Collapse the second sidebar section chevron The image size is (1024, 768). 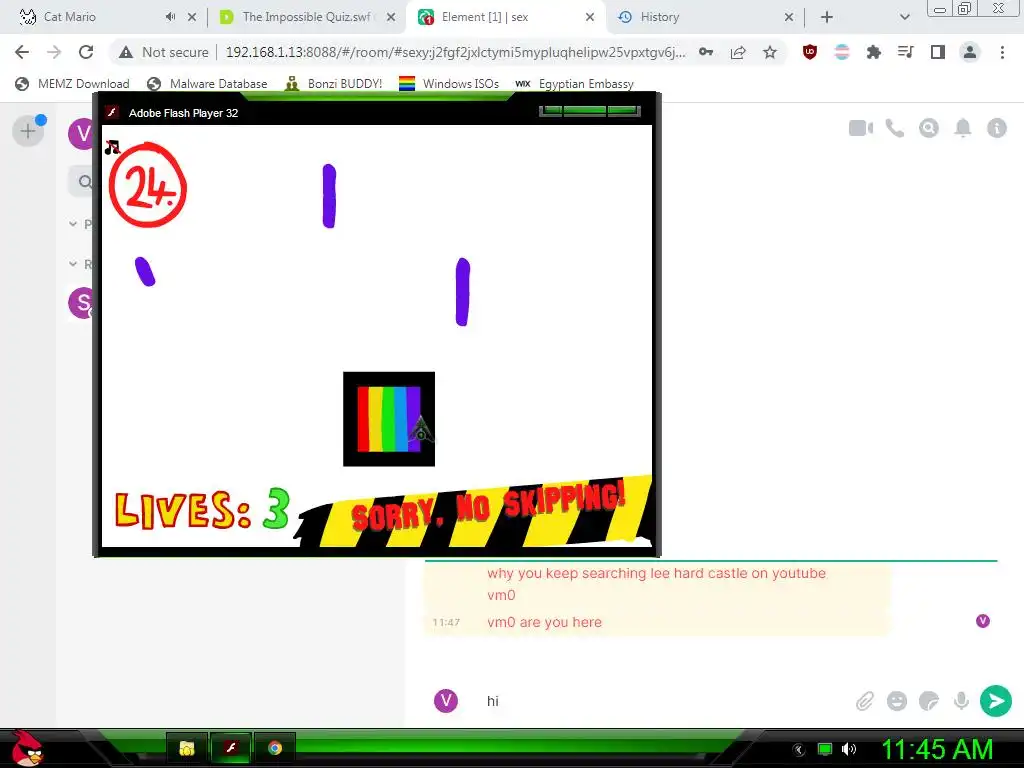coord(73,264)
